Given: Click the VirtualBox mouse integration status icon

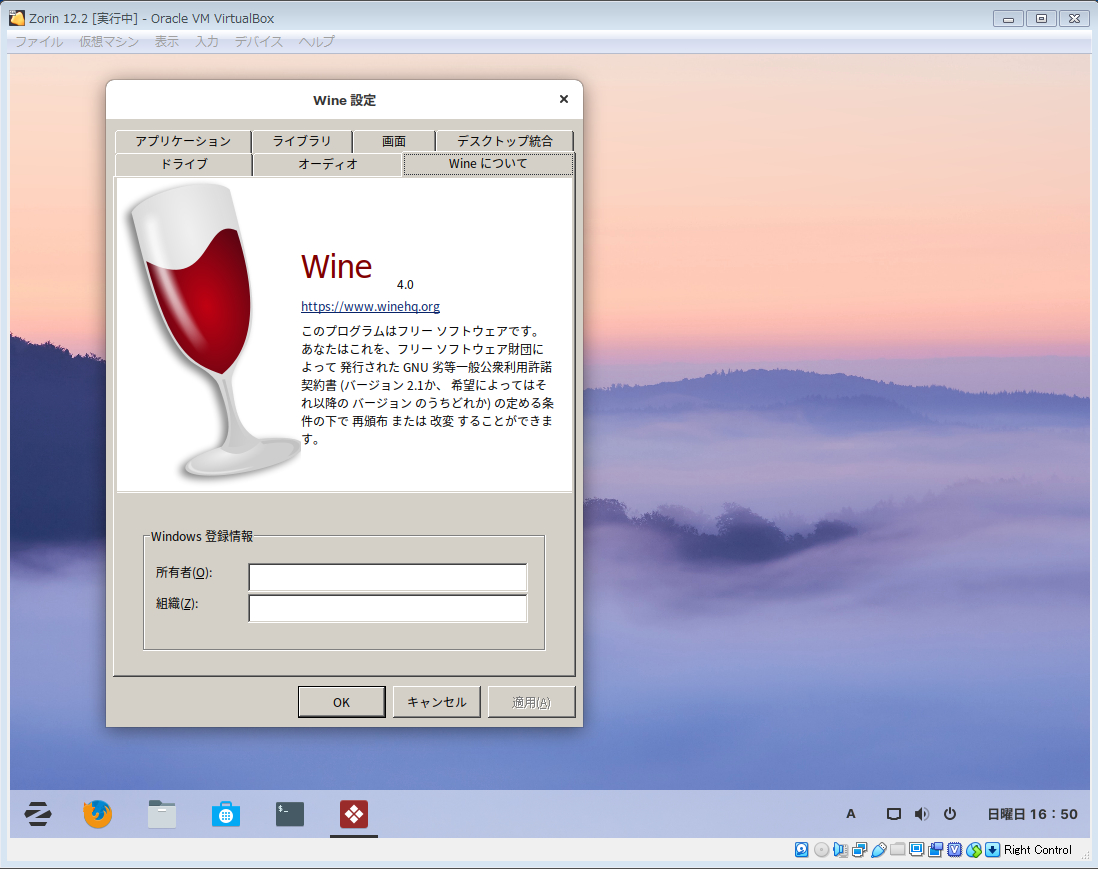Looking at the screenshot, I should (x=973, y=849).
